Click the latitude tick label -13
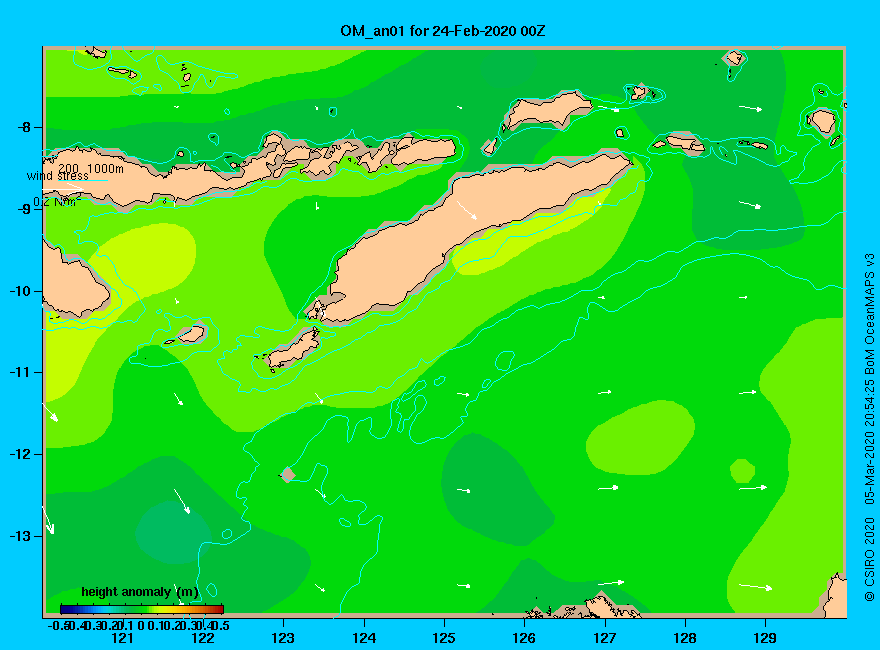The height and width of the screenshot is (650, 880). (x=20, y=536)
